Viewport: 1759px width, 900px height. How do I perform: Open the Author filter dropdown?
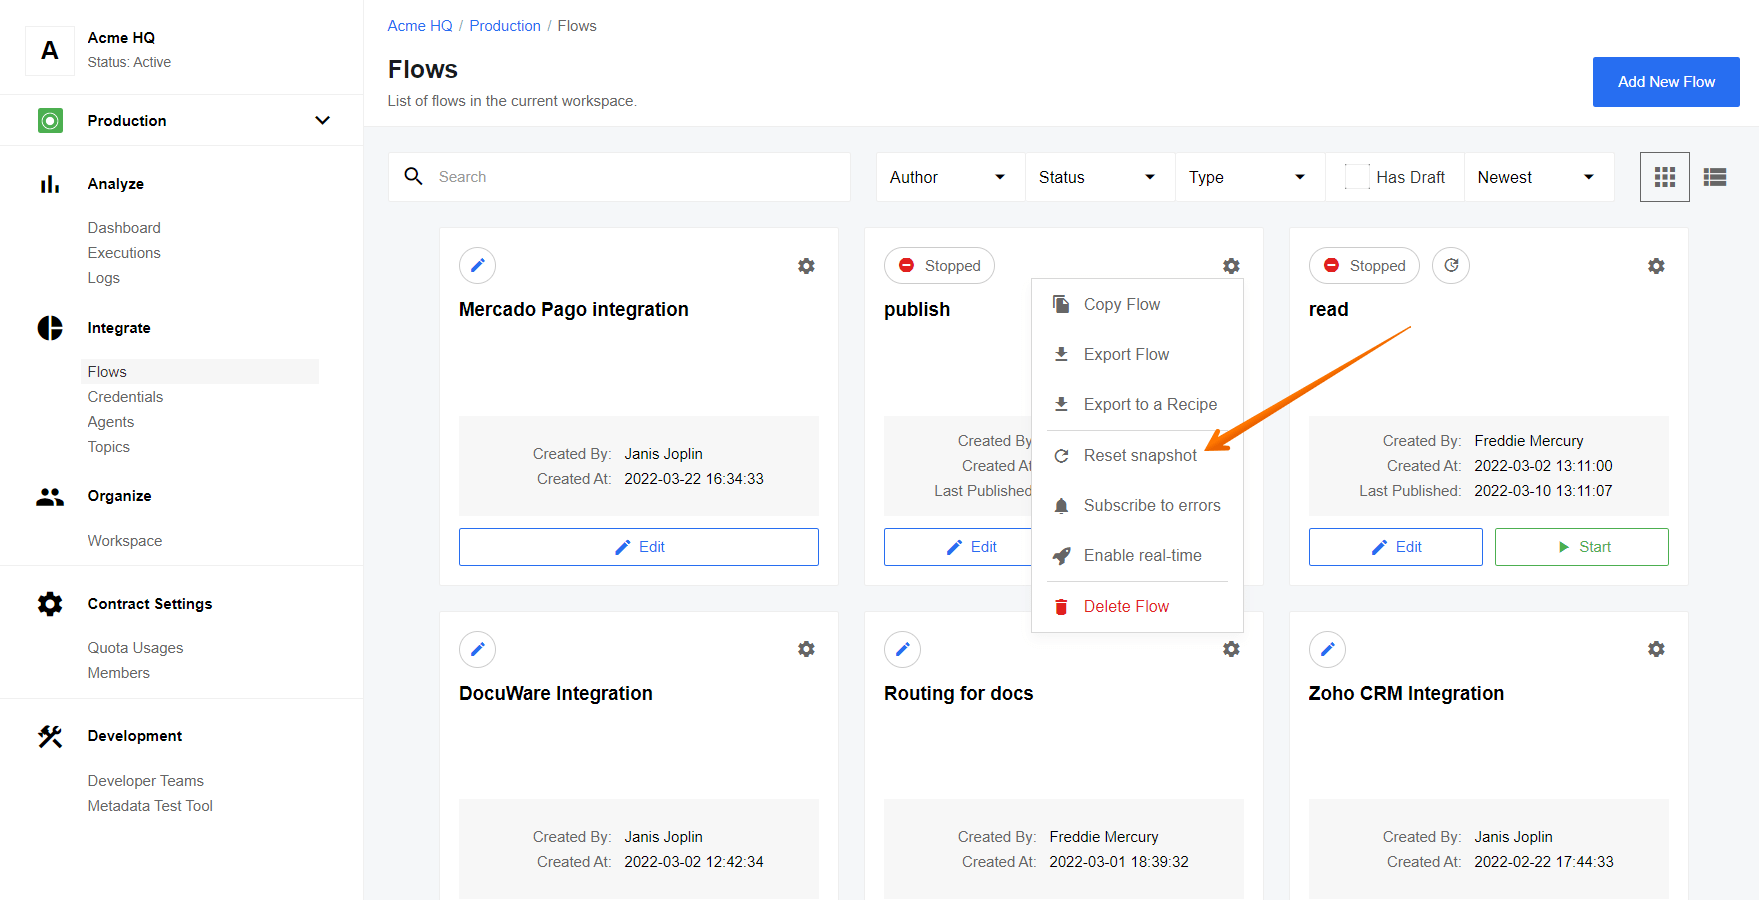pyautogui.click(x=948, y=176)
